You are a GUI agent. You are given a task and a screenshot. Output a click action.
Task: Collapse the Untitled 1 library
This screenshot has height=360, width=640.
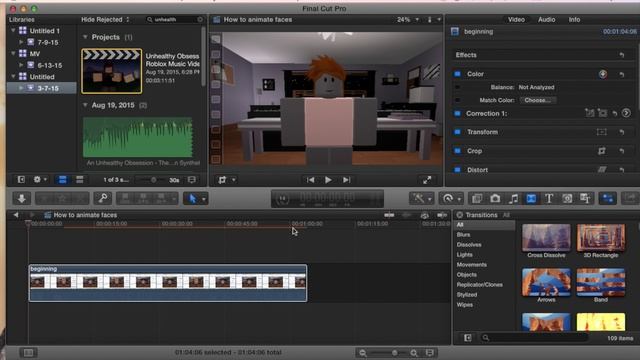(x=13, y=31)
